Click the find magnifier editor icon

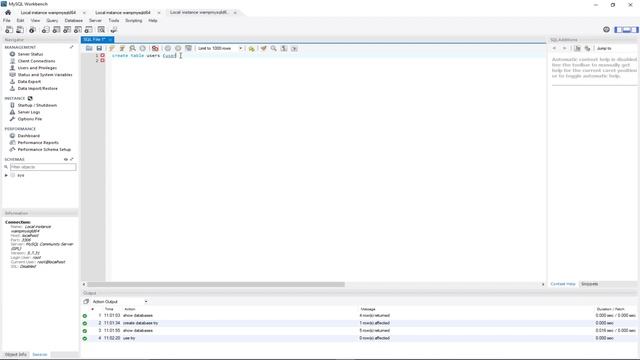coord(273,48)
